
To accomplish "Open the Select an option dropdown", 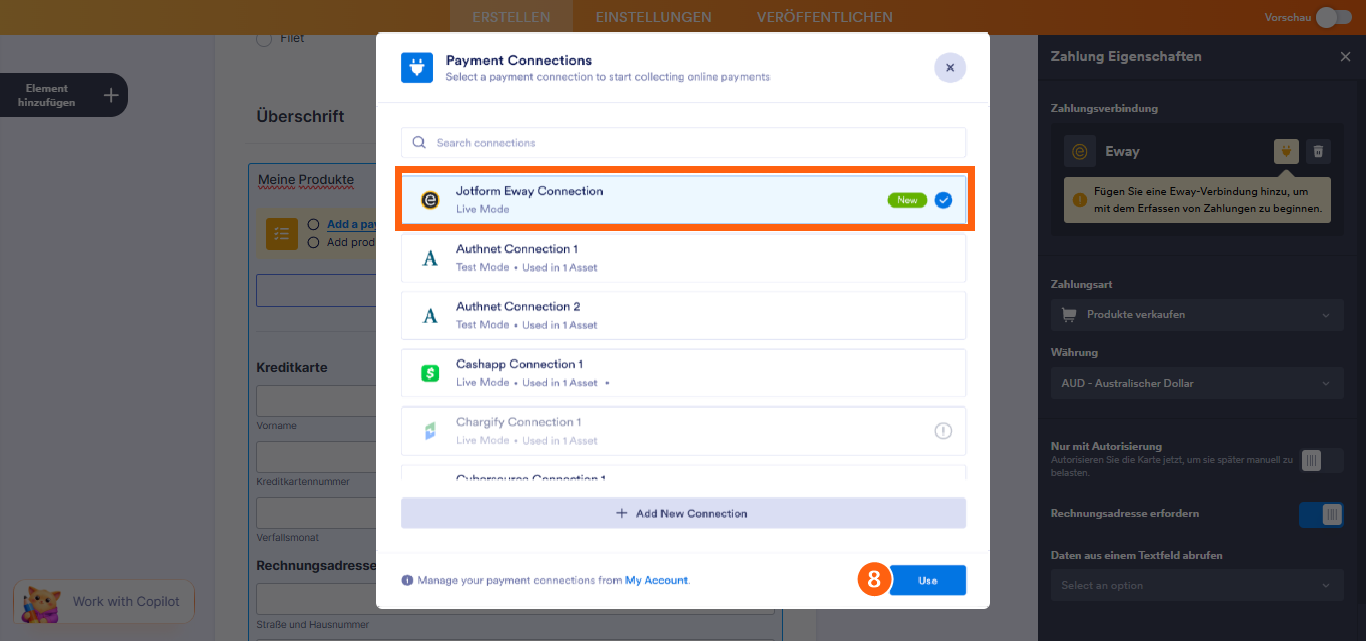I will pos(1196,585).
